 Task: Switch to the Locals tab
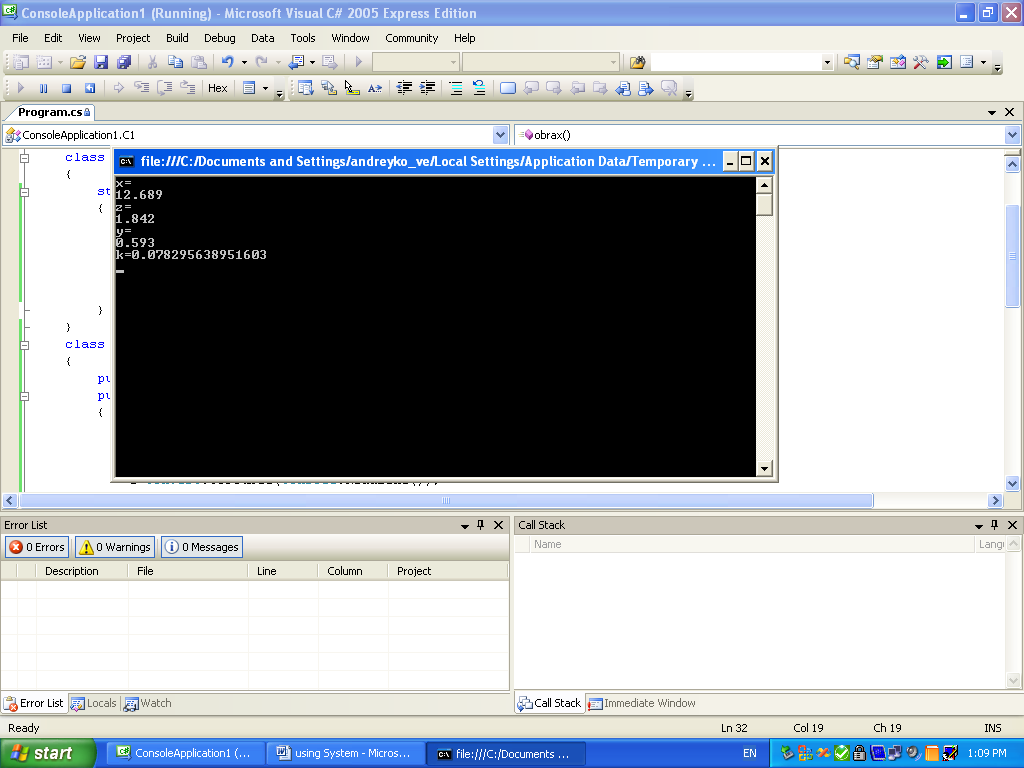pyautogui.click(x=94, y=703)
